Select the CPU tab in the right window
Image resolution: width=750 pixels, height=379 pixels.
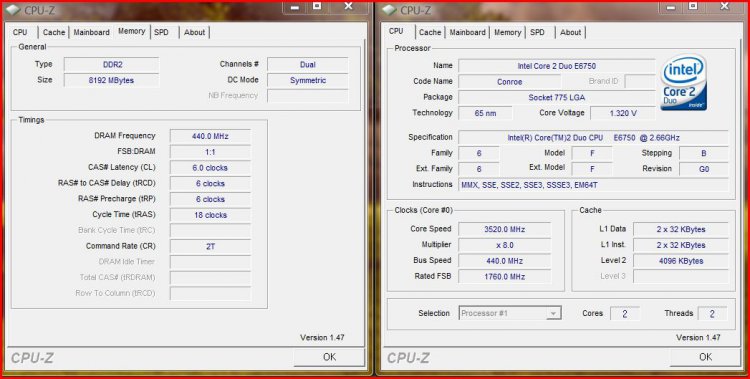tap(396, 31)
